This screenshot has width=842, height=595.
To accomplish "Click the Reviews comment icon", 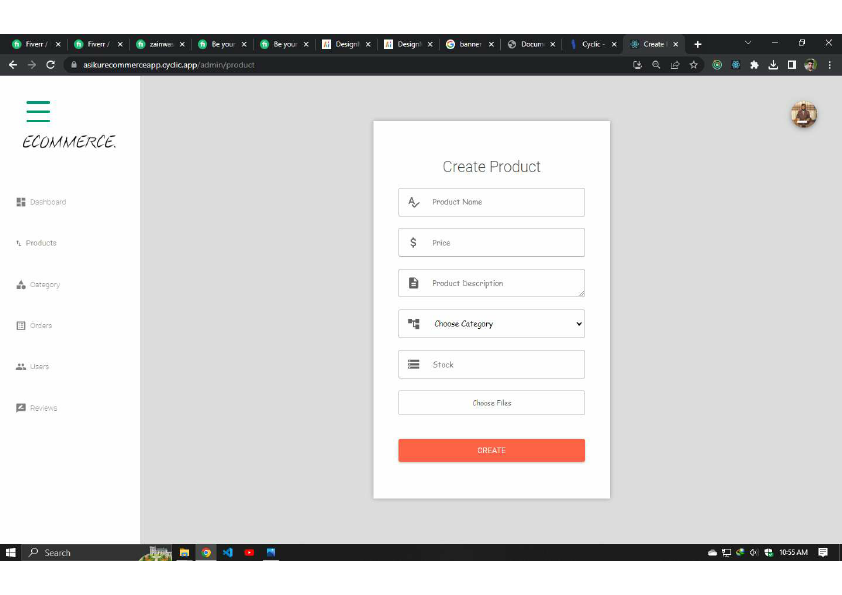I will tap(21, 408).
